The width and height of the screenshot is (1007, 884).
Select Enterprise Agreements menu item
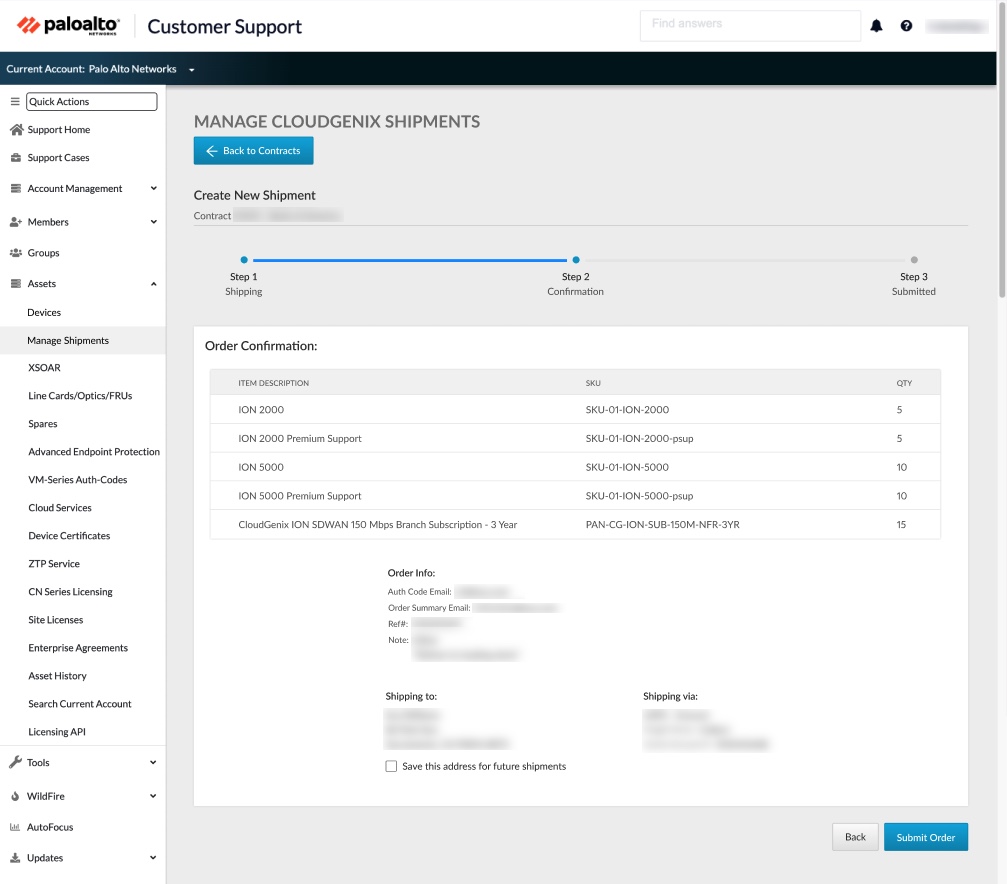coord(78,648)
